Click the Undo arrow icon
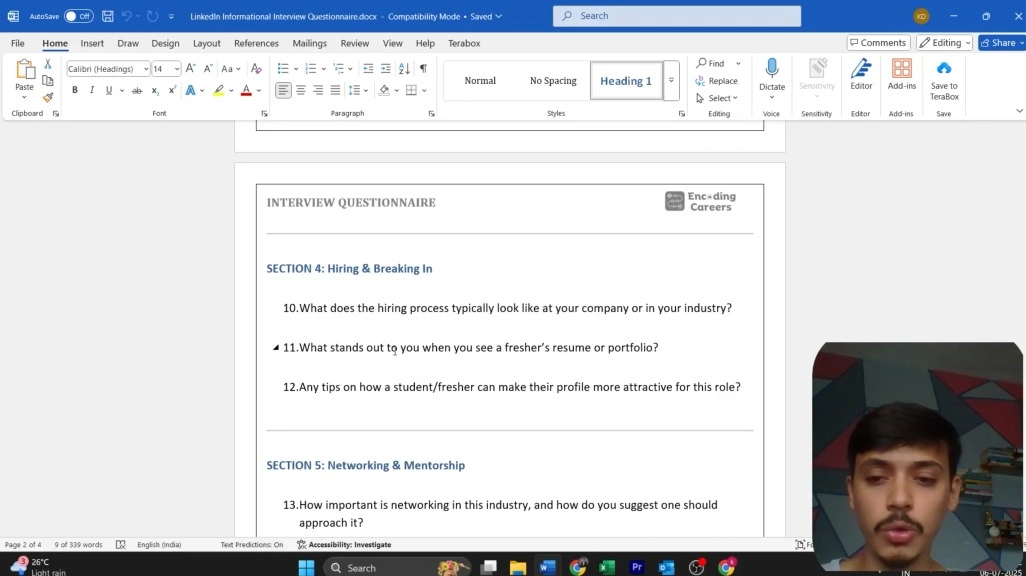Screen dimensions: 1026x576 (127, 16)
